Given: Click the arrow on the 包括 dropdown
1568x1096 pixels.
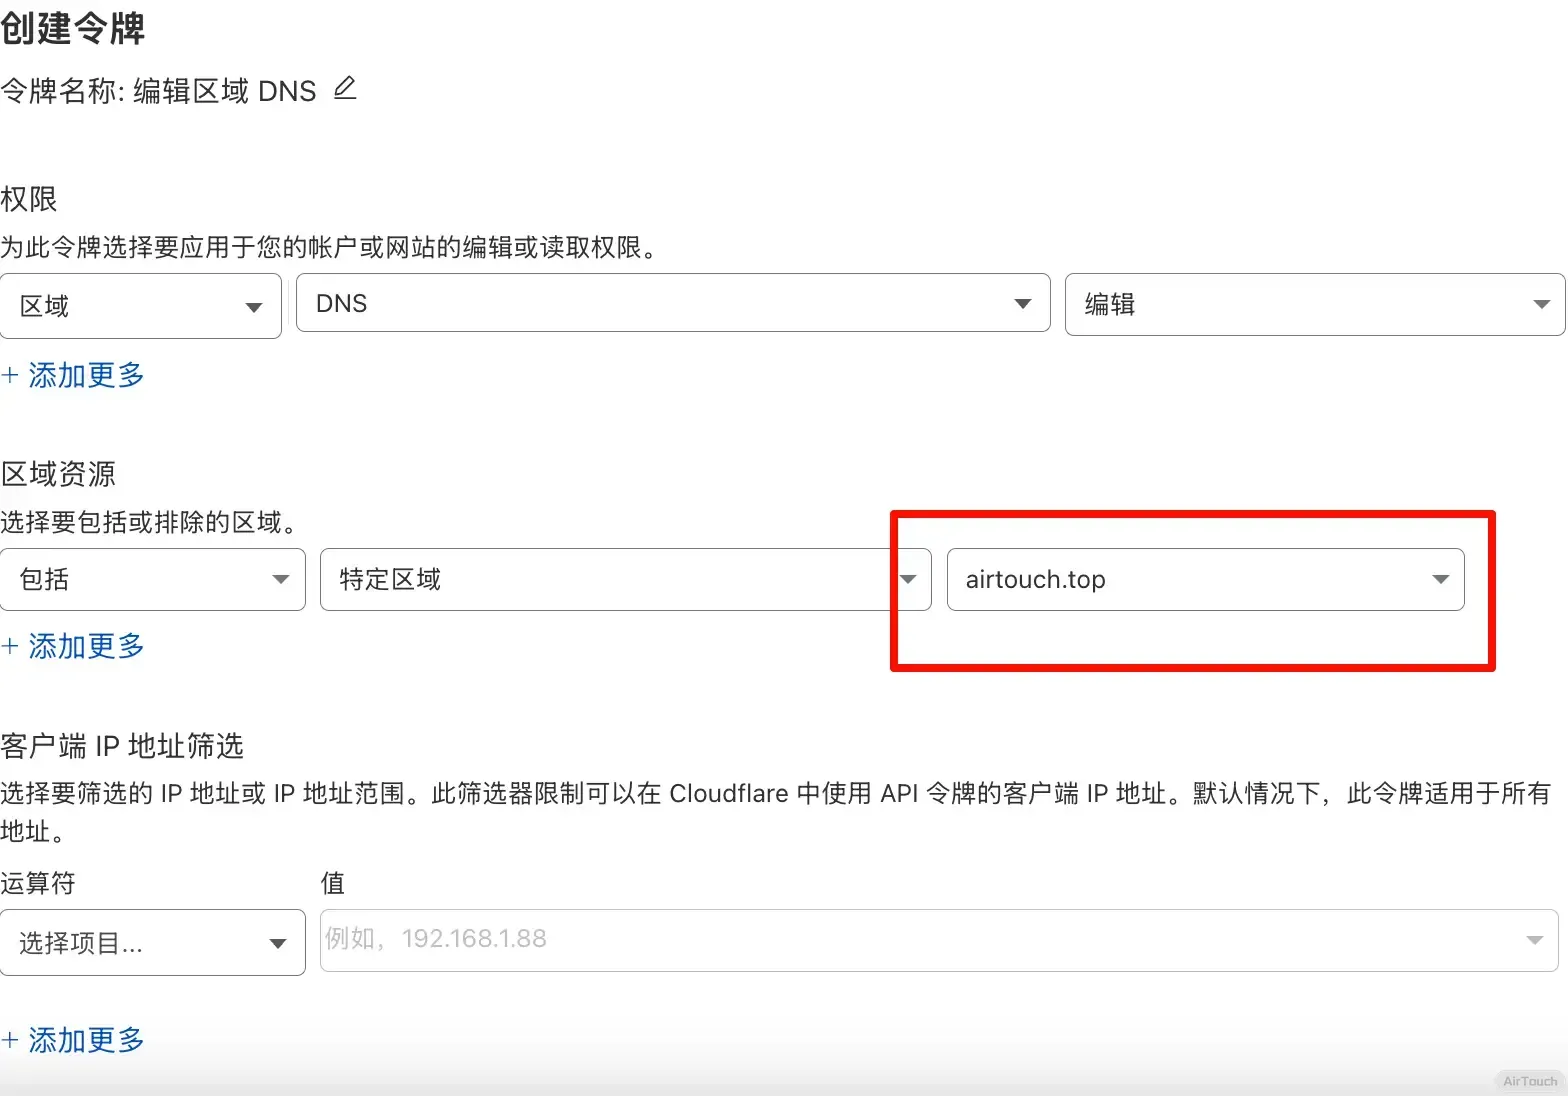Looking at the screenshot, I should point(281,580).
